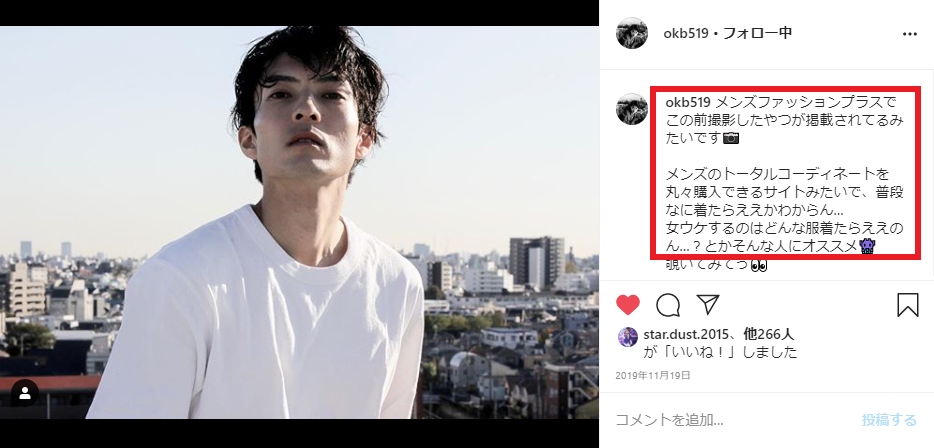This screenshot has width=934, height=448.
Task: Submit comment with 投稿する button
Action: [x=889, y=420]
